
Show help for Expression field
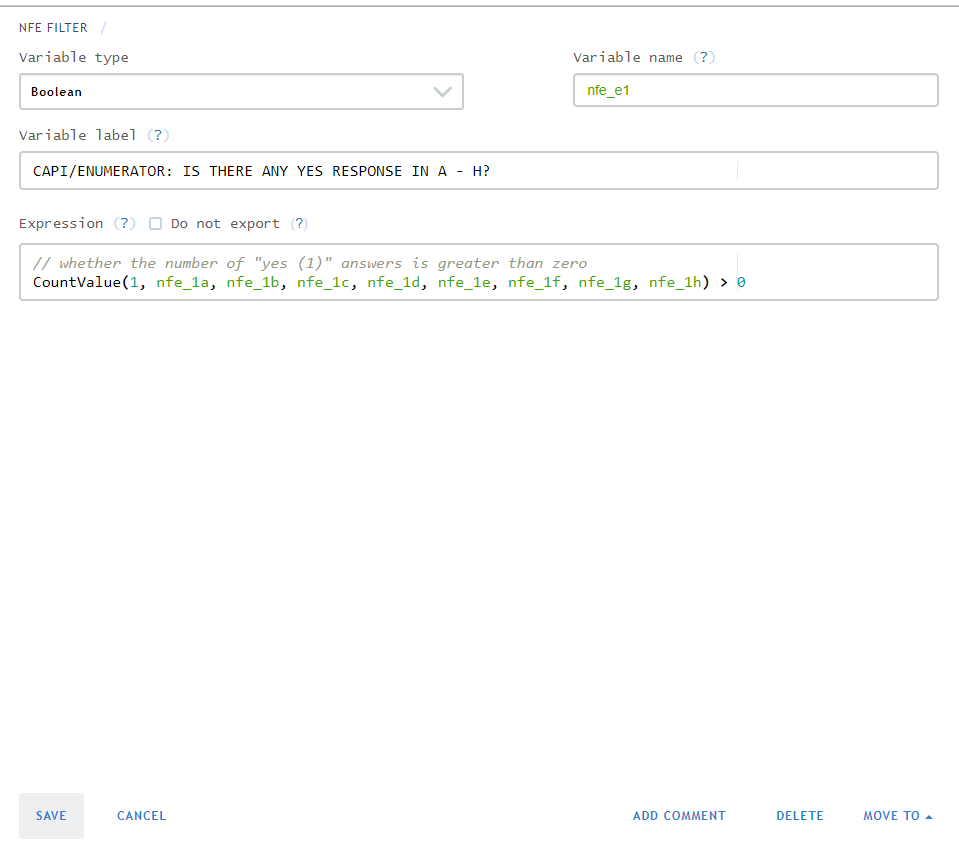point(125,224)
